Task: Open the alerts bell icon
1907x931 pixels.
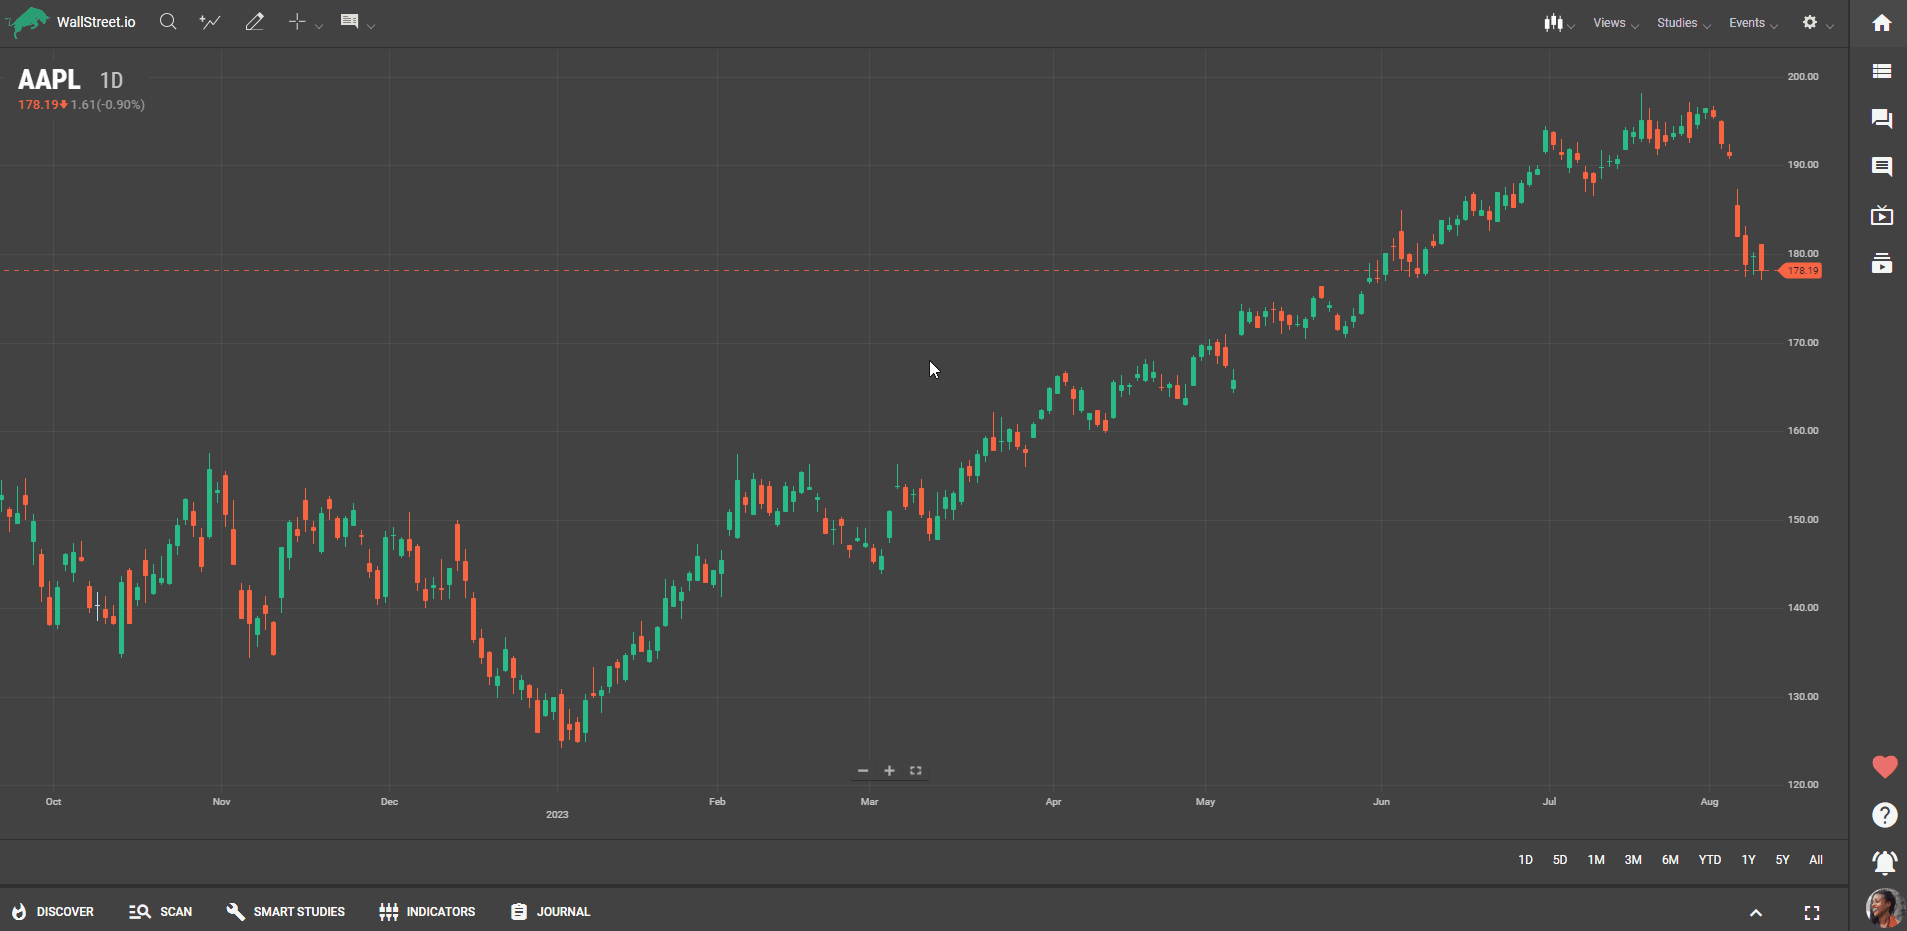Action: 1883,862
